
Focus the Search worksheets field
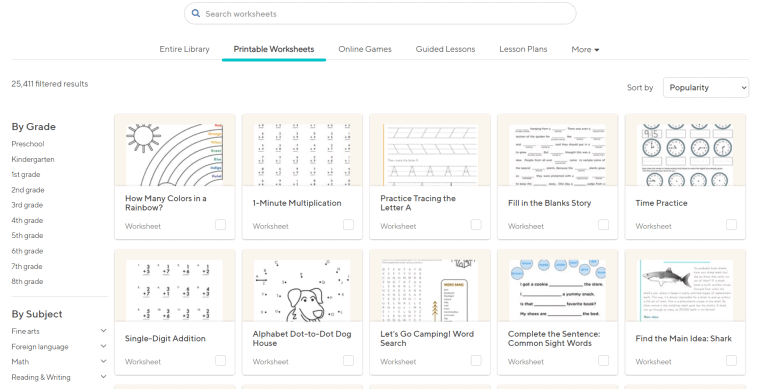380,14
